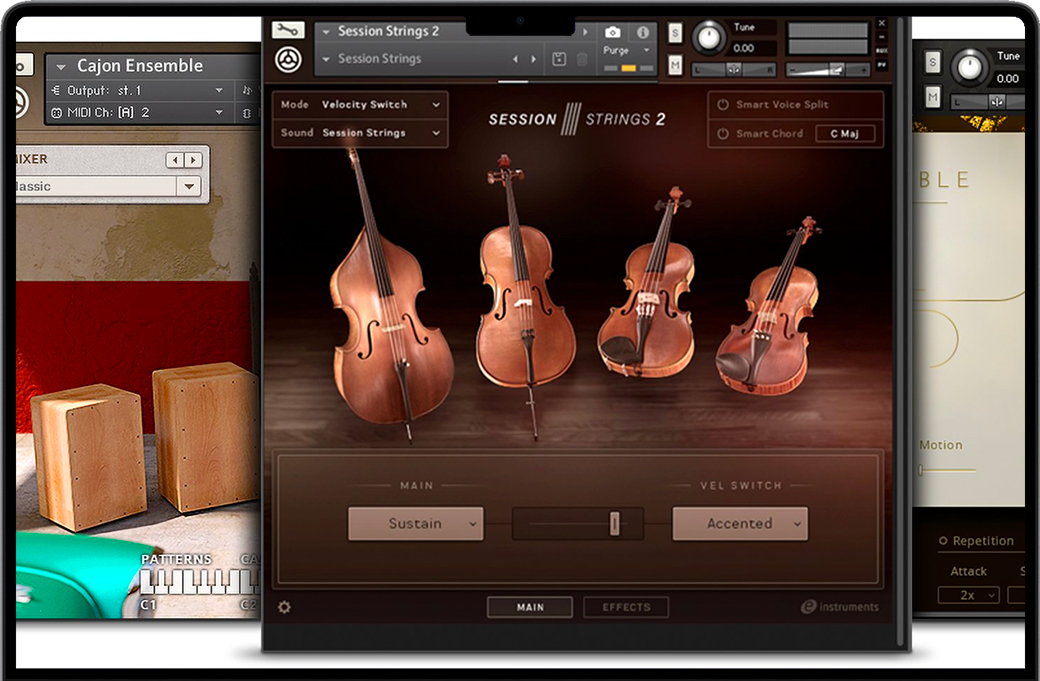Mute the Session Strings 2 instrument

[x=675, y=66]
